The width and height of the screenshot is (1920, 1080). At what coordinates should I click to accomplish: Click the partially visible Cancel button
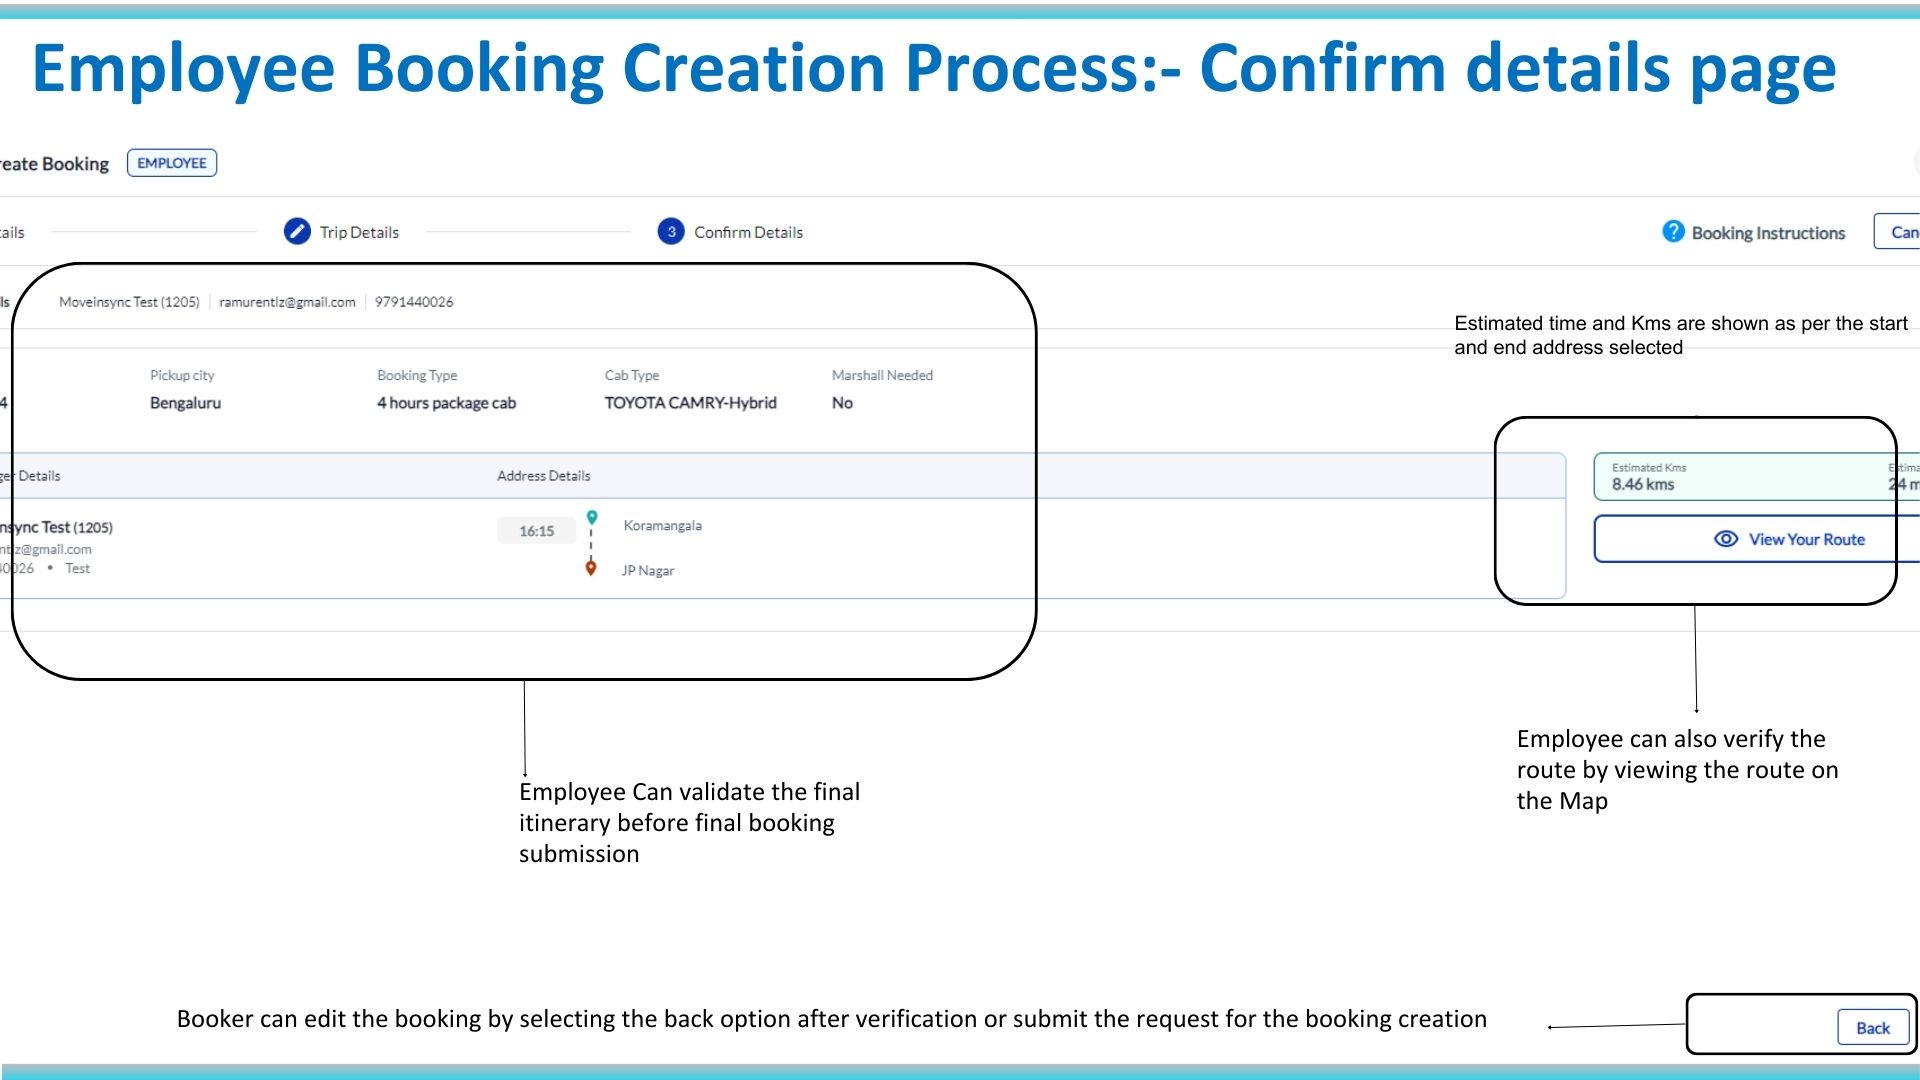pyautogui.click(x=1899, y=232)
